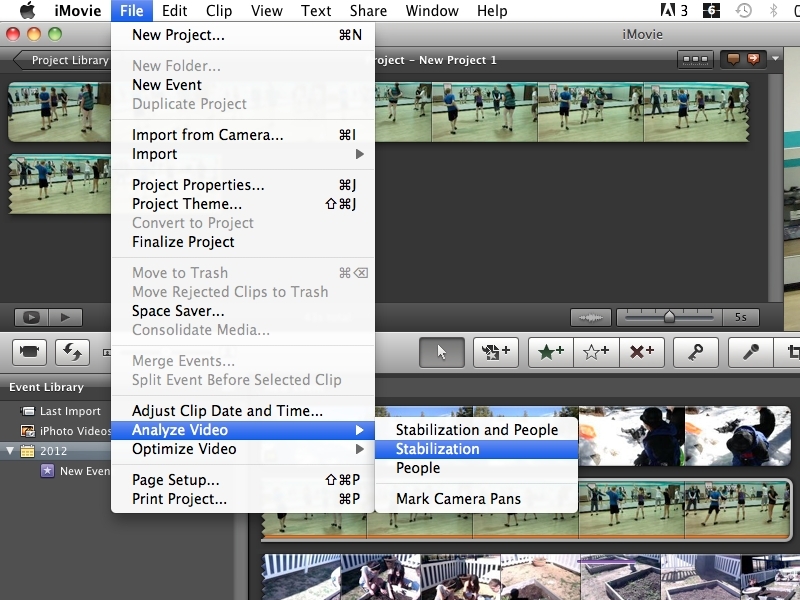Open the keyword tool key icon
The height and width of the screenshot is (600, 800).
(x=696, y=352)
